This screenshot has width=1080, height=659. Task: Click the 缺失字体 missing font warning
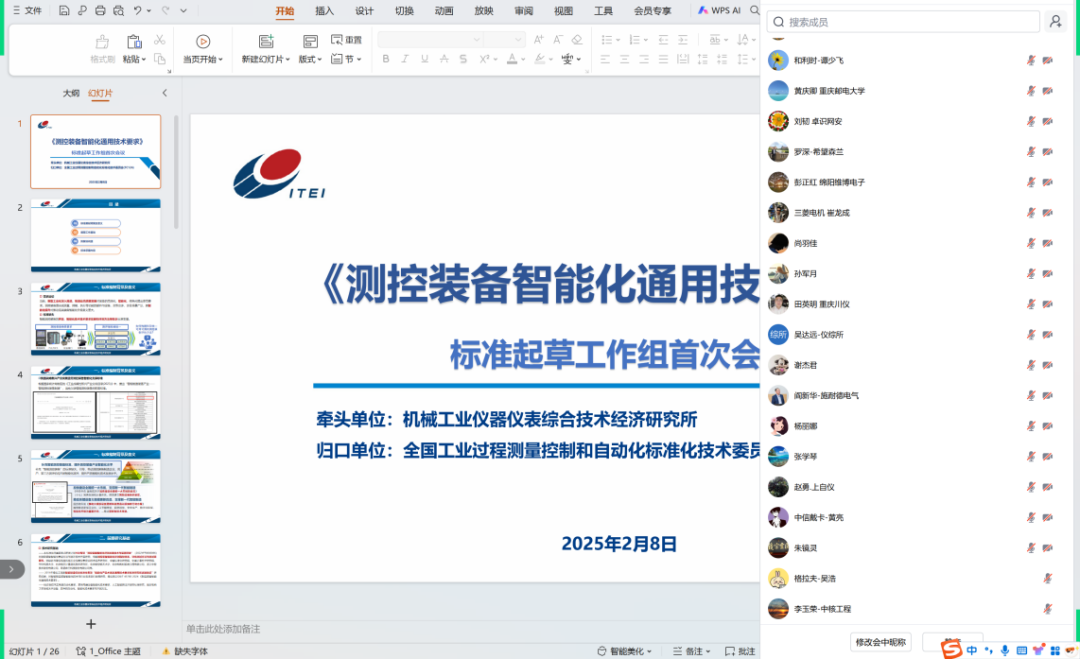pos(185,651)
